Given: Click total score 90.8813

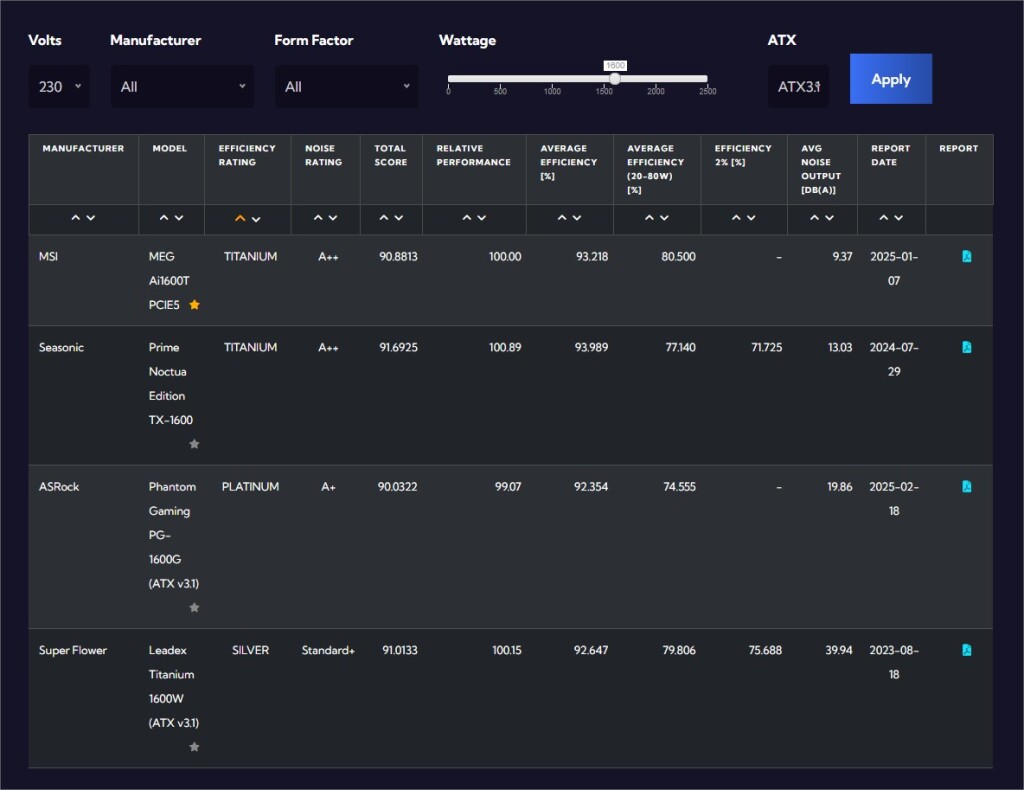Looking at the screenshot, I should coord(398,257).
